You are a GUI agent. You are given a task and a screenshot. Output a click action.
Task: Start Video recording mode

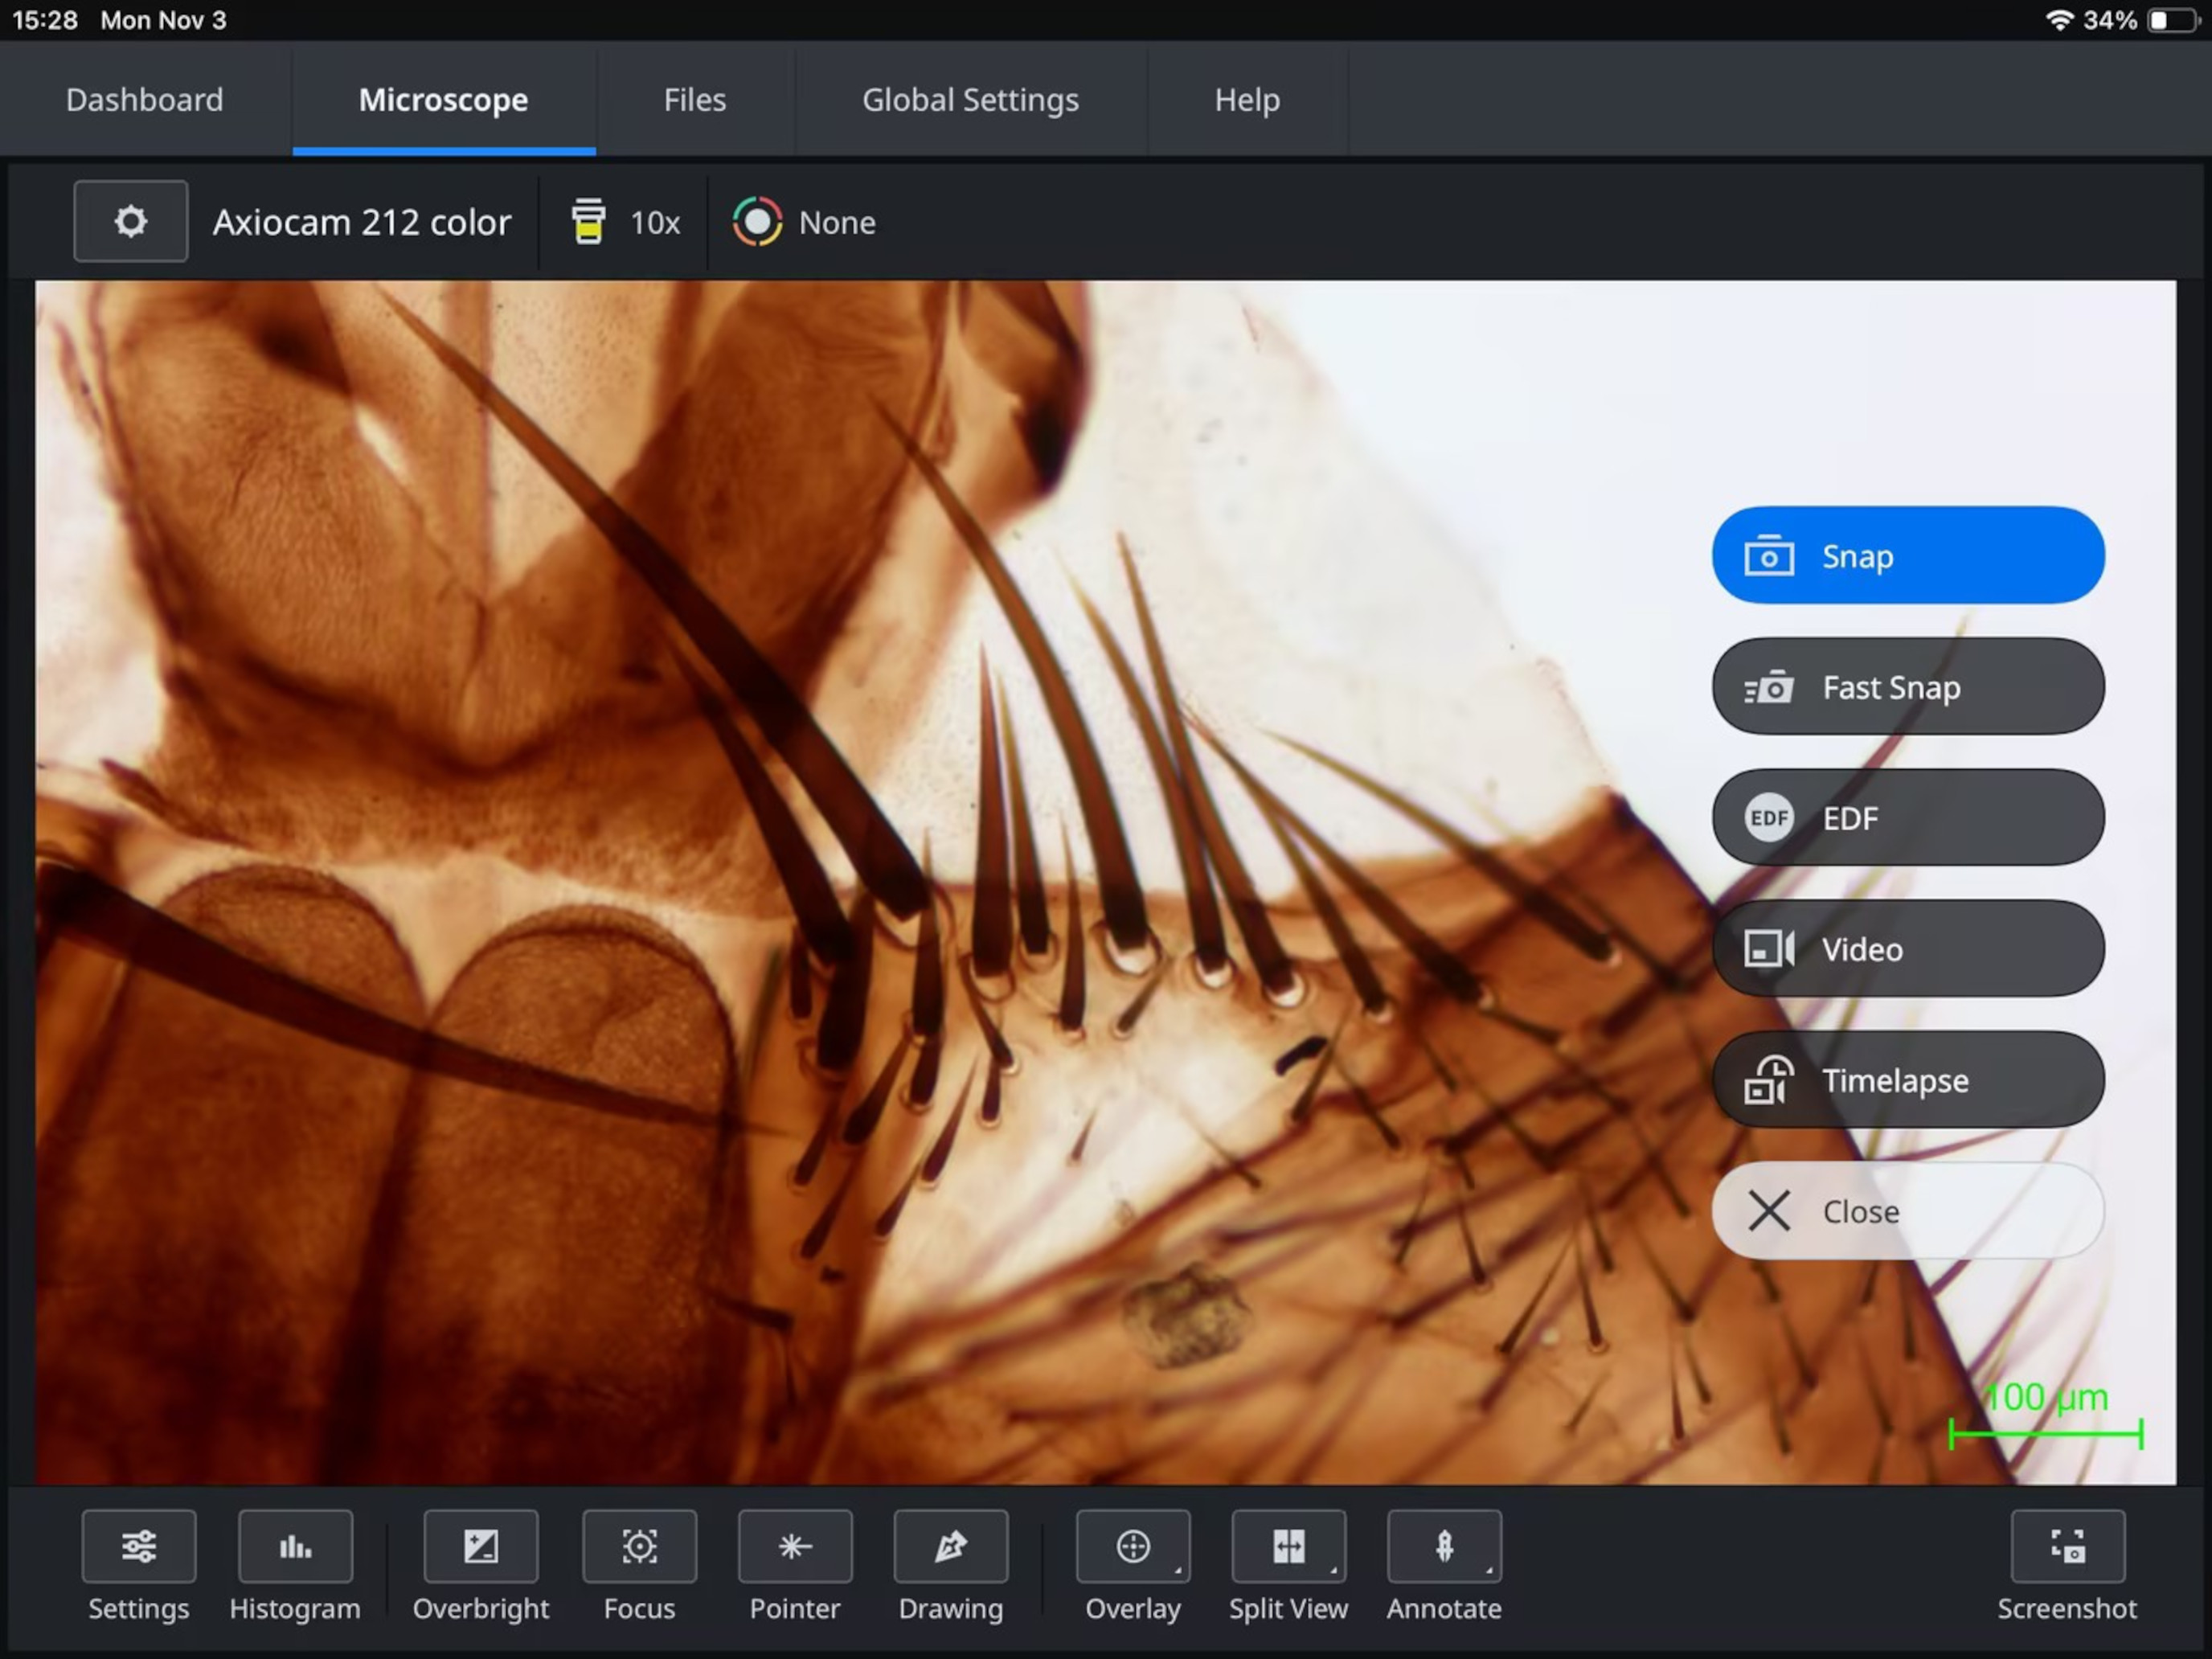click(1907, 949)
